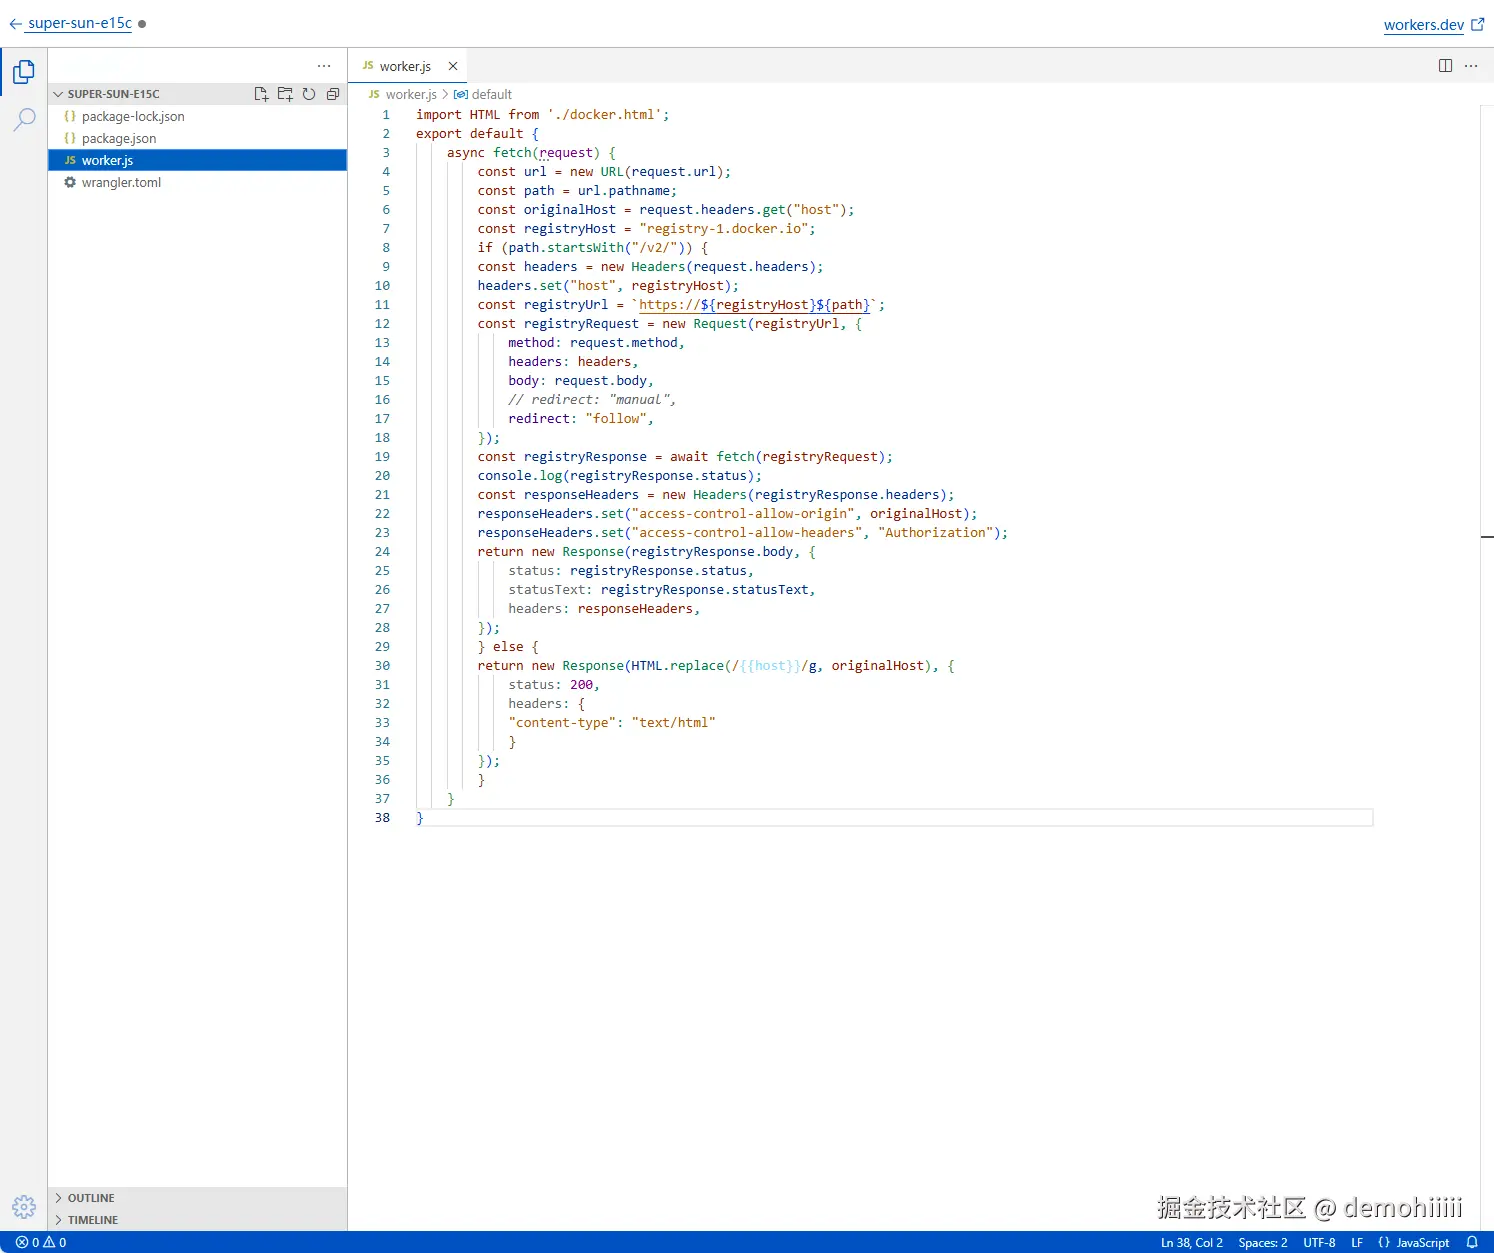
Task: Open the workers.dev external link icon
Action: 1478,24
